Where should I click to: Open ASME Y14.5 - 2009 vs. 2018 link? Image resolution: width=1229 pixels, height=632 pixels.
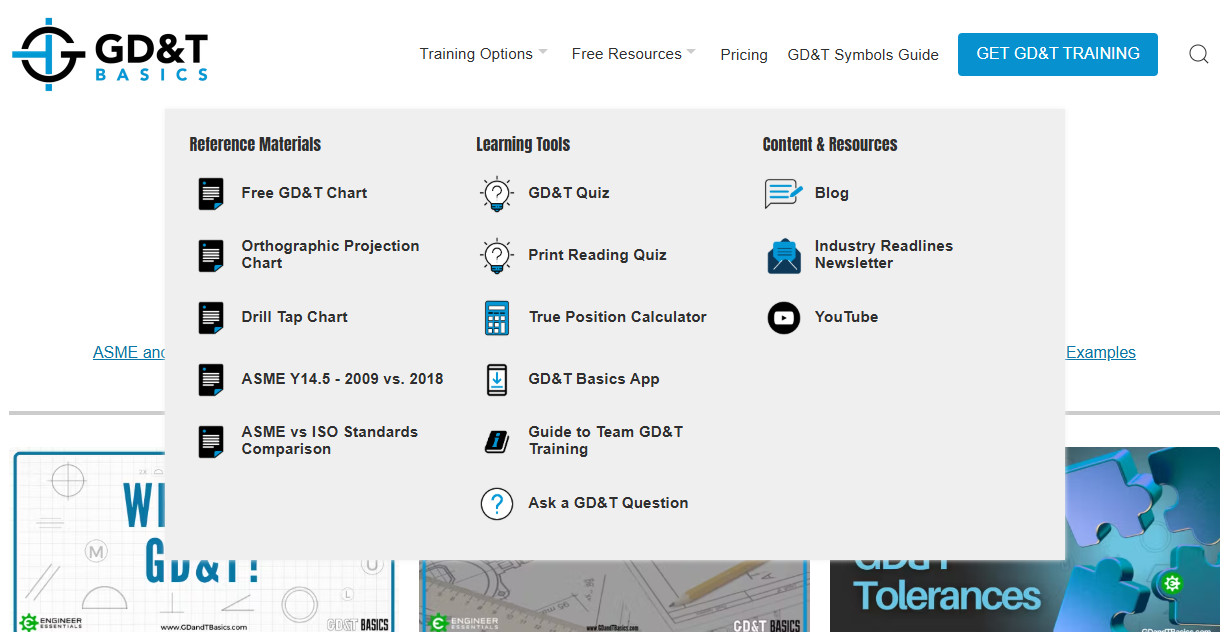[342, 379]
